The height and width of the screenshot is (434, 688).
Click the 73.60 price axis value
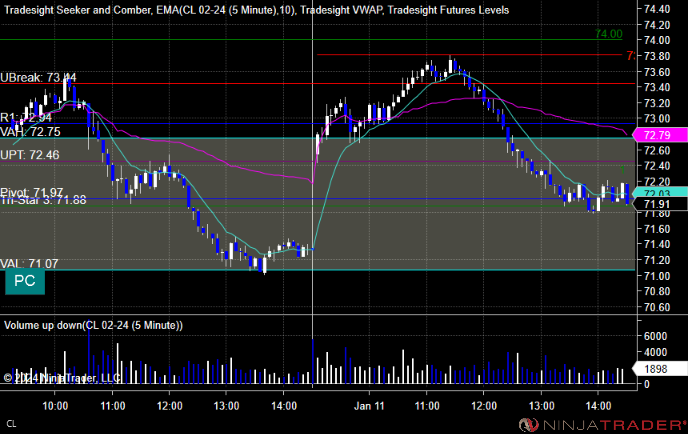(x=657, y=72)
